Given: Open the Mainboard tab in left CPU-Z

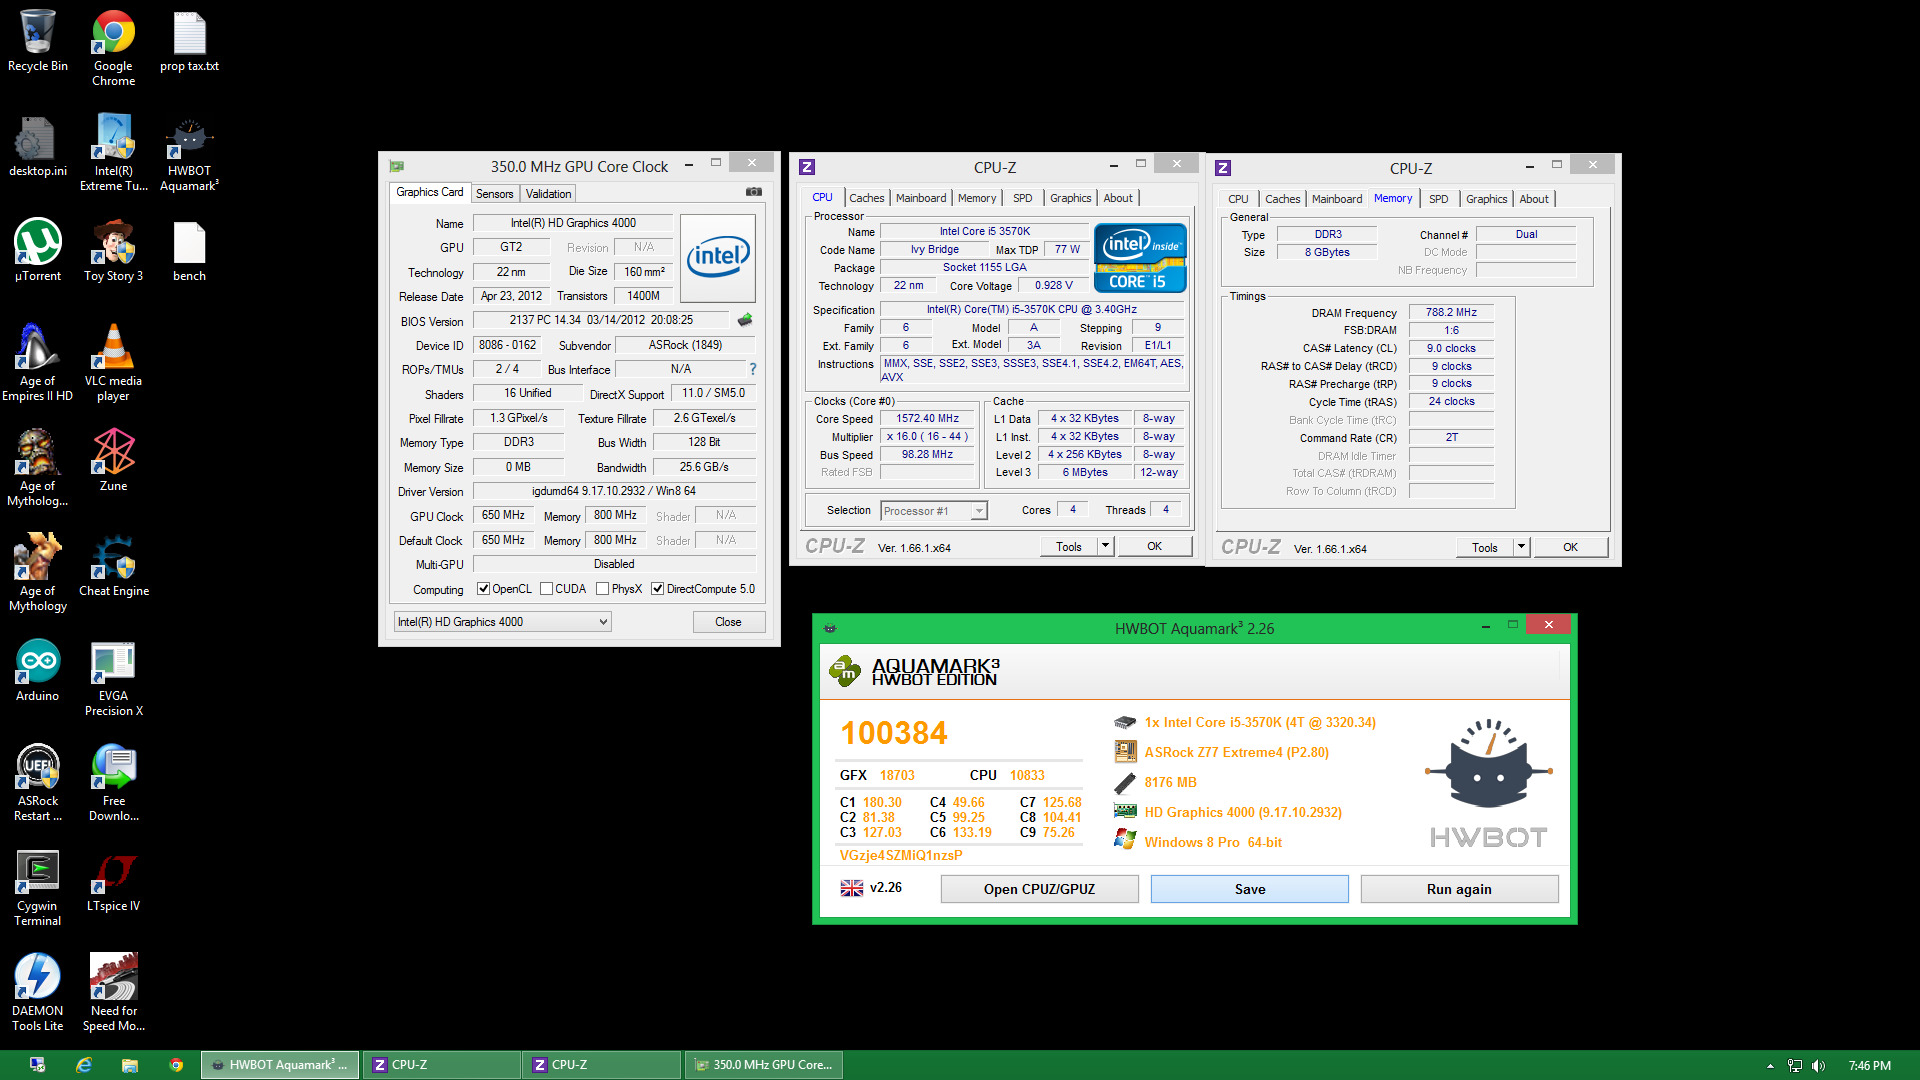Looking at the screenshot, I should (x=921, y=198).
